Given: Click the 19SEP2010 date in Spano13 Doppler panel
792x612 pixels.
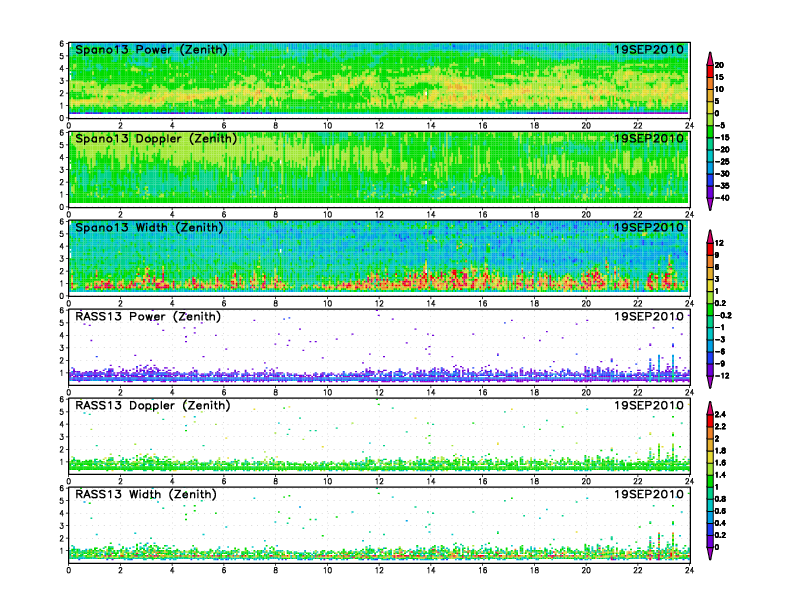Looking at the screenshot, I should point(649,139).
